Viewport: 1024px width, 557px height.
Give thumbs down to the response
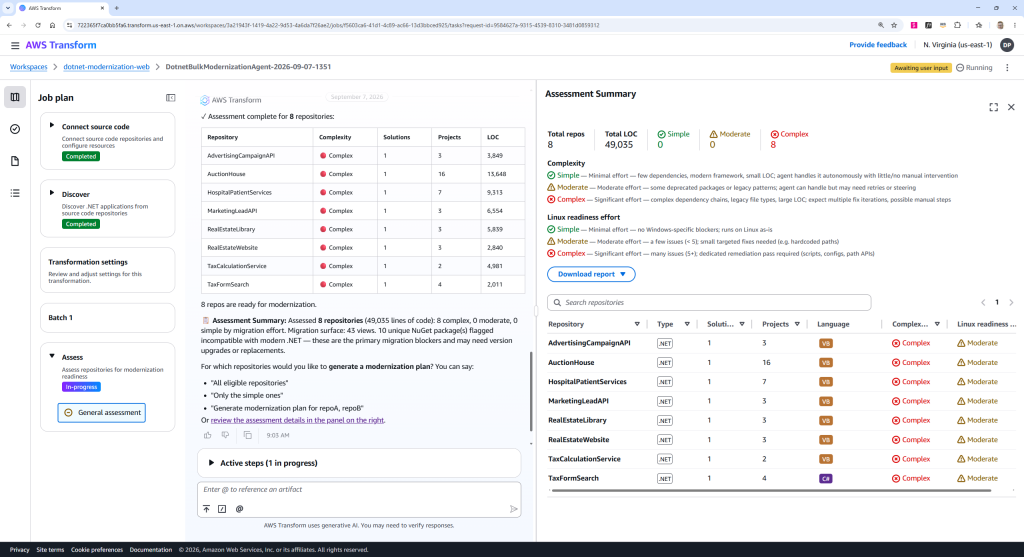(225, 435)
